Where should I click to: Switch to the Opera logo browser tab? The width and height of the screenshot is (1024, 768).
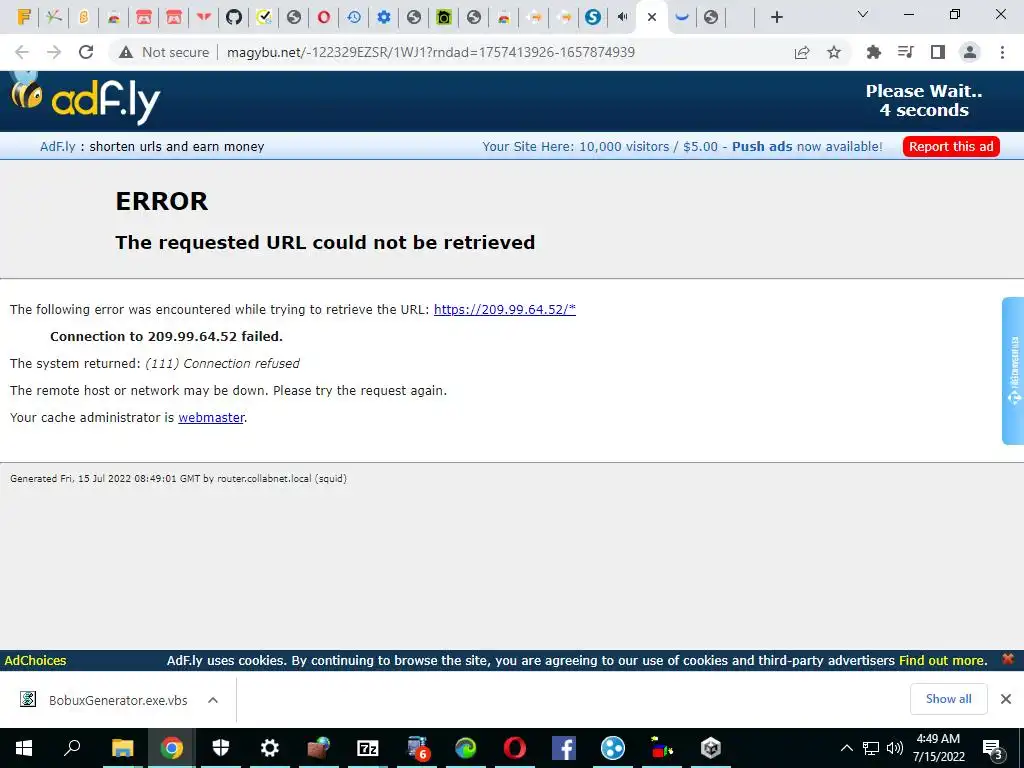(323, 17)
